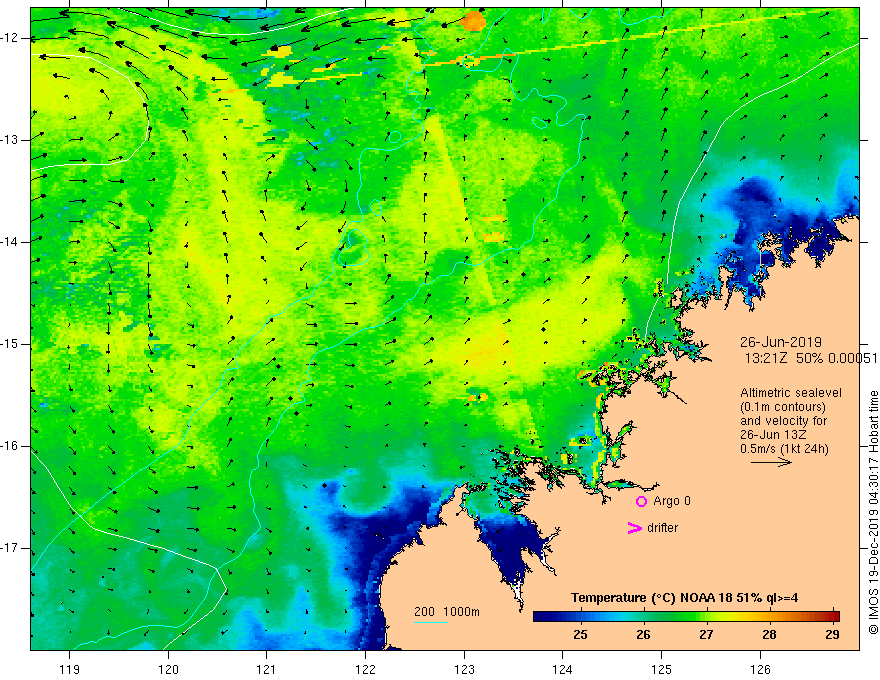Viewport: 880px width, 680px height.
Task: Click the '(0.1m contours)' text
Action: click(782, 407)
